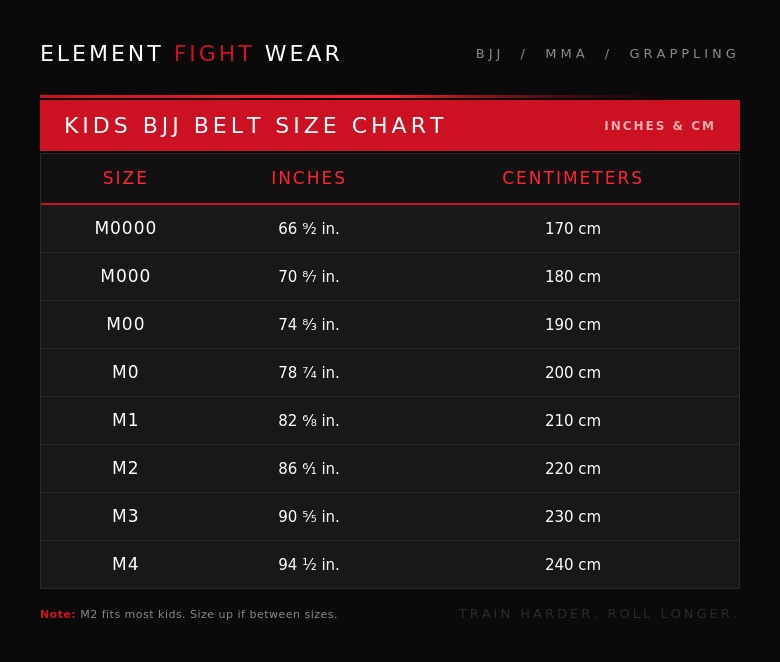Click the M1 size row label

click(126, 420)
